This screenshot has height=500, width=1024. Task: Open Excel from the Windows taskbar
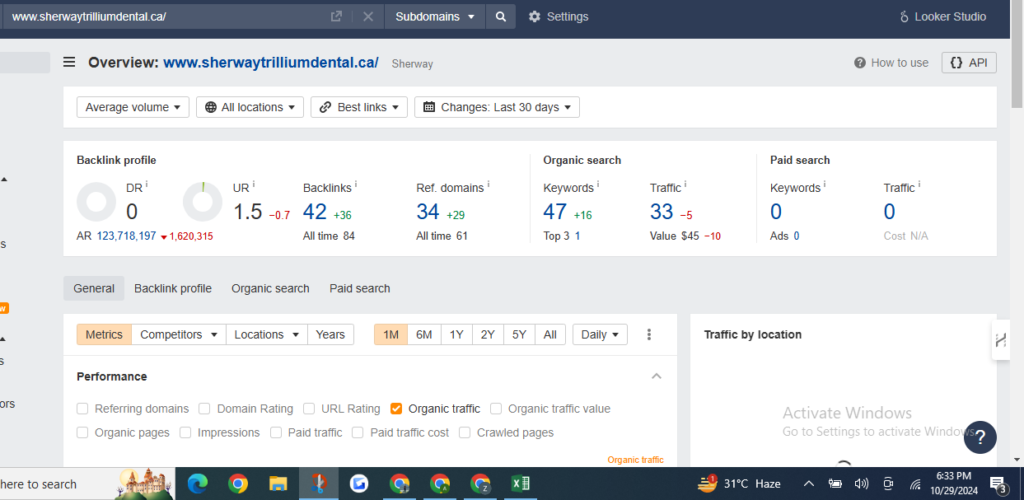[520, 484]
